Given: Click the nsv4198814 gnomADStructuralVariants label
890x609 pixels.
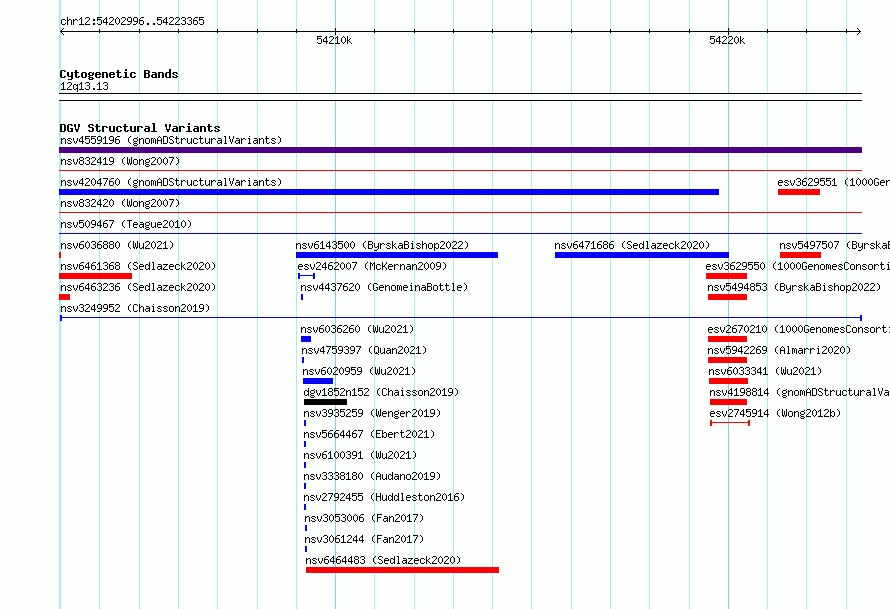Looking at the screenshot, I should pyautogui.click(x=799, y=392).
